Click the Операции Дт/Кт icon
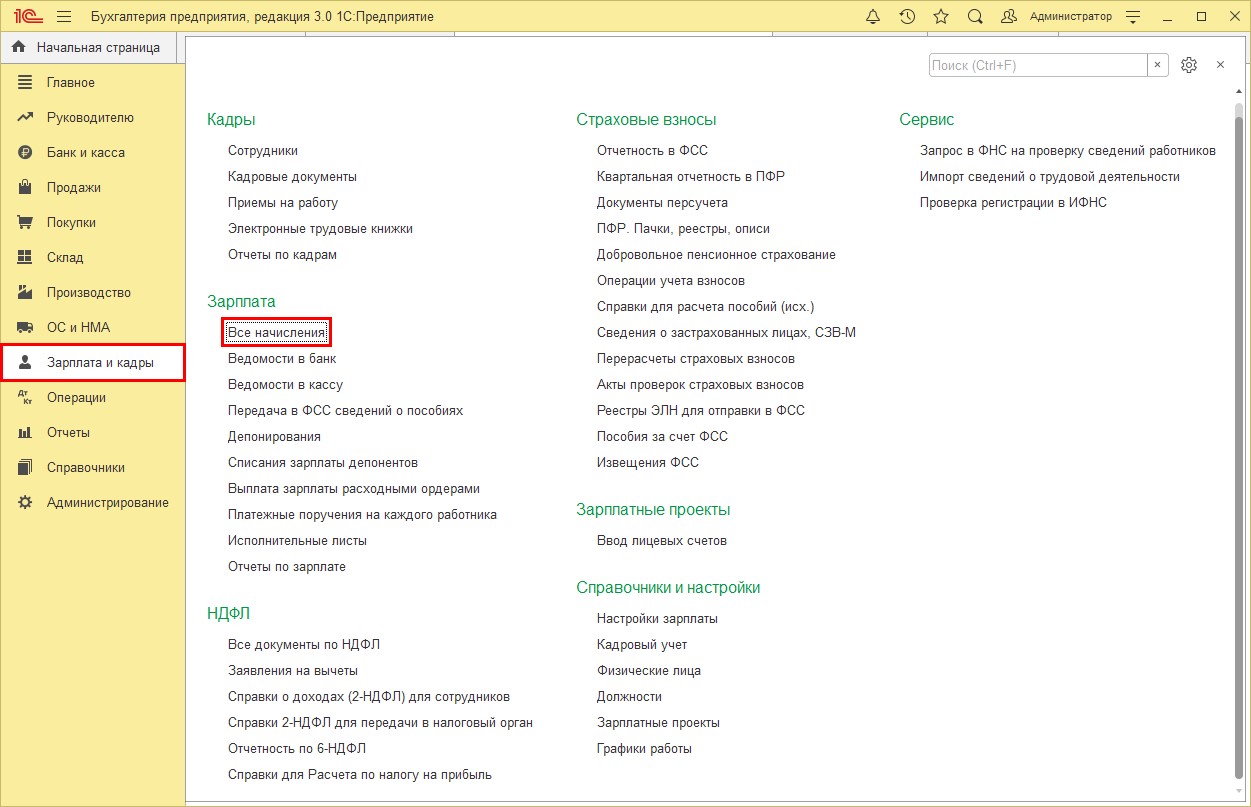Screen dimensions: 1251x807 point(26,398)
